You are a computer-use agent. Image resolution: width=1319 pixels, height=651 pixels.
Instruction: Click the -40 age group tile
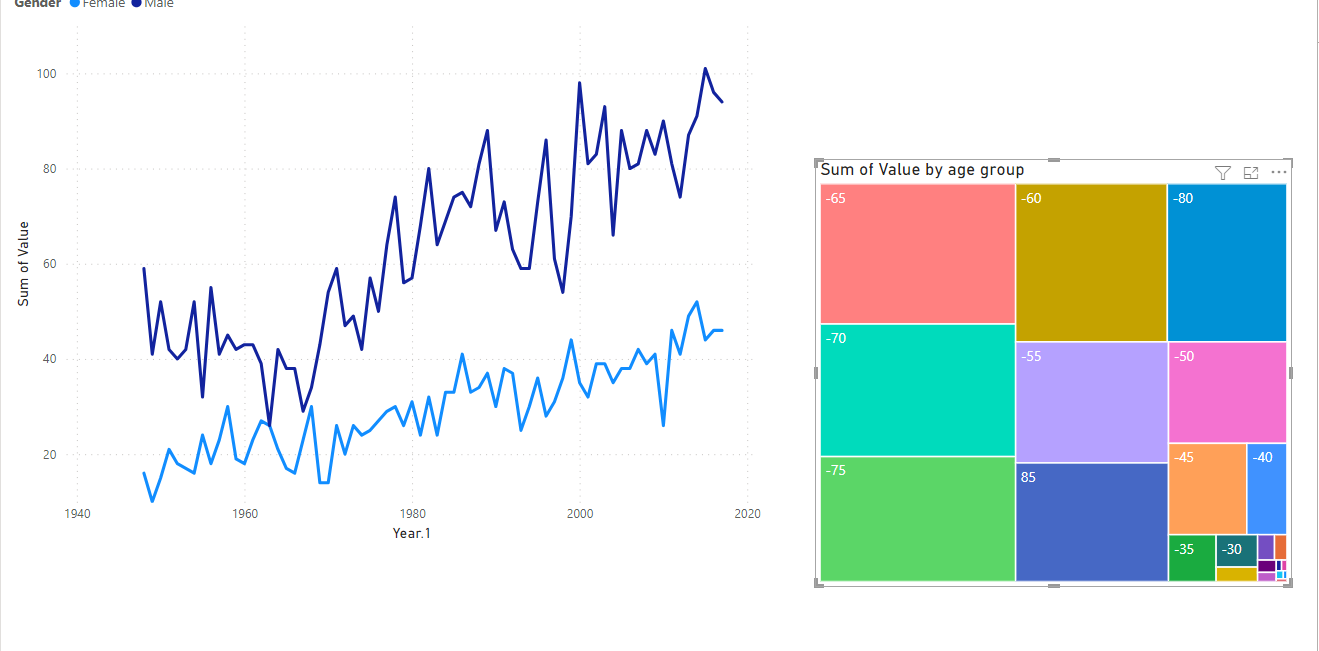click(x=1266, y=489)
